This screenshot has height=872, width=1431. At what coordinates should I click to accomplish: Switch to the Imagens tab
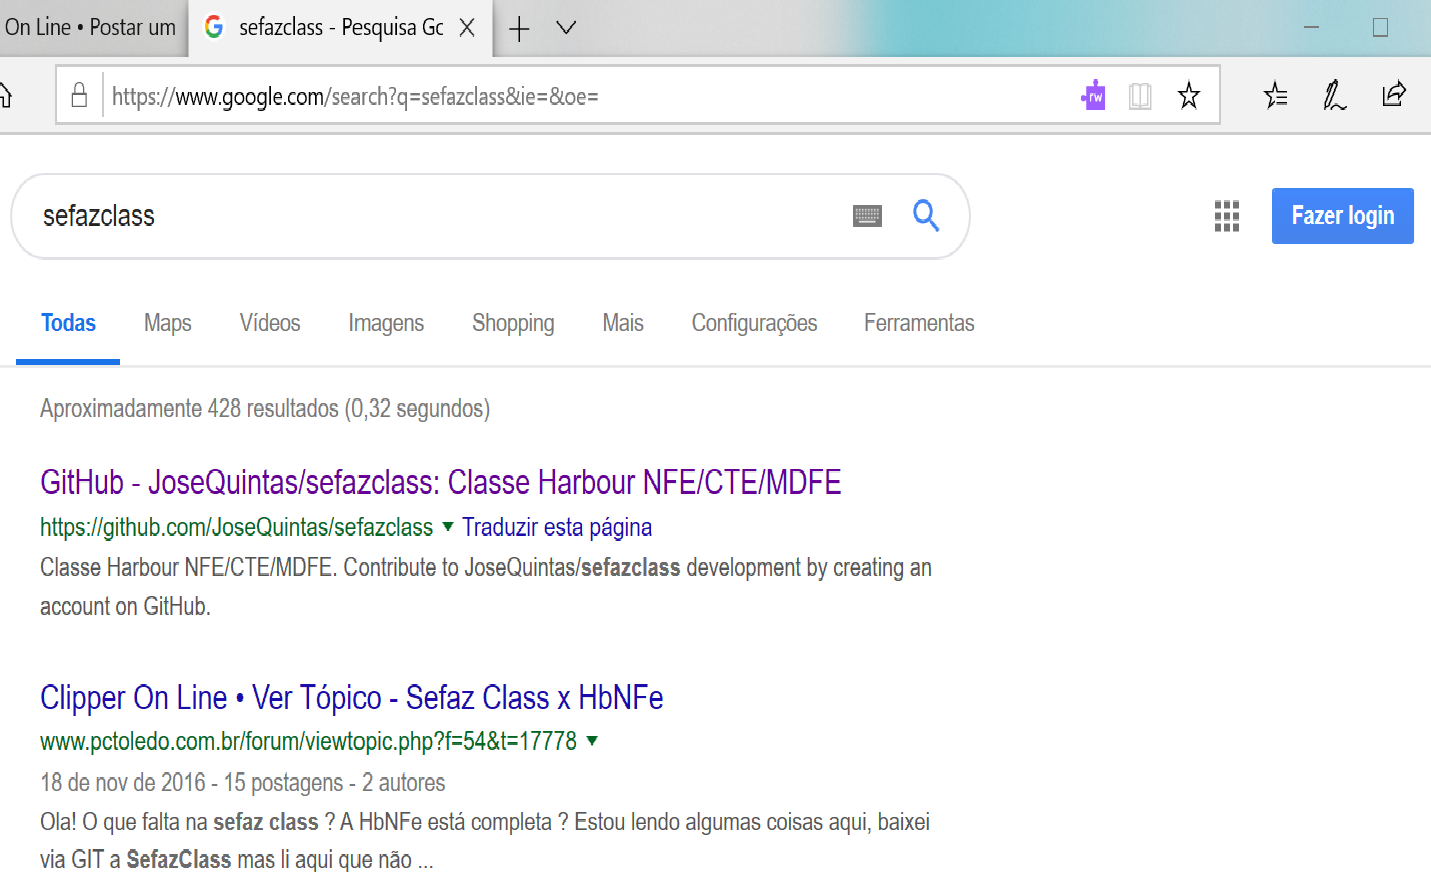386,323
